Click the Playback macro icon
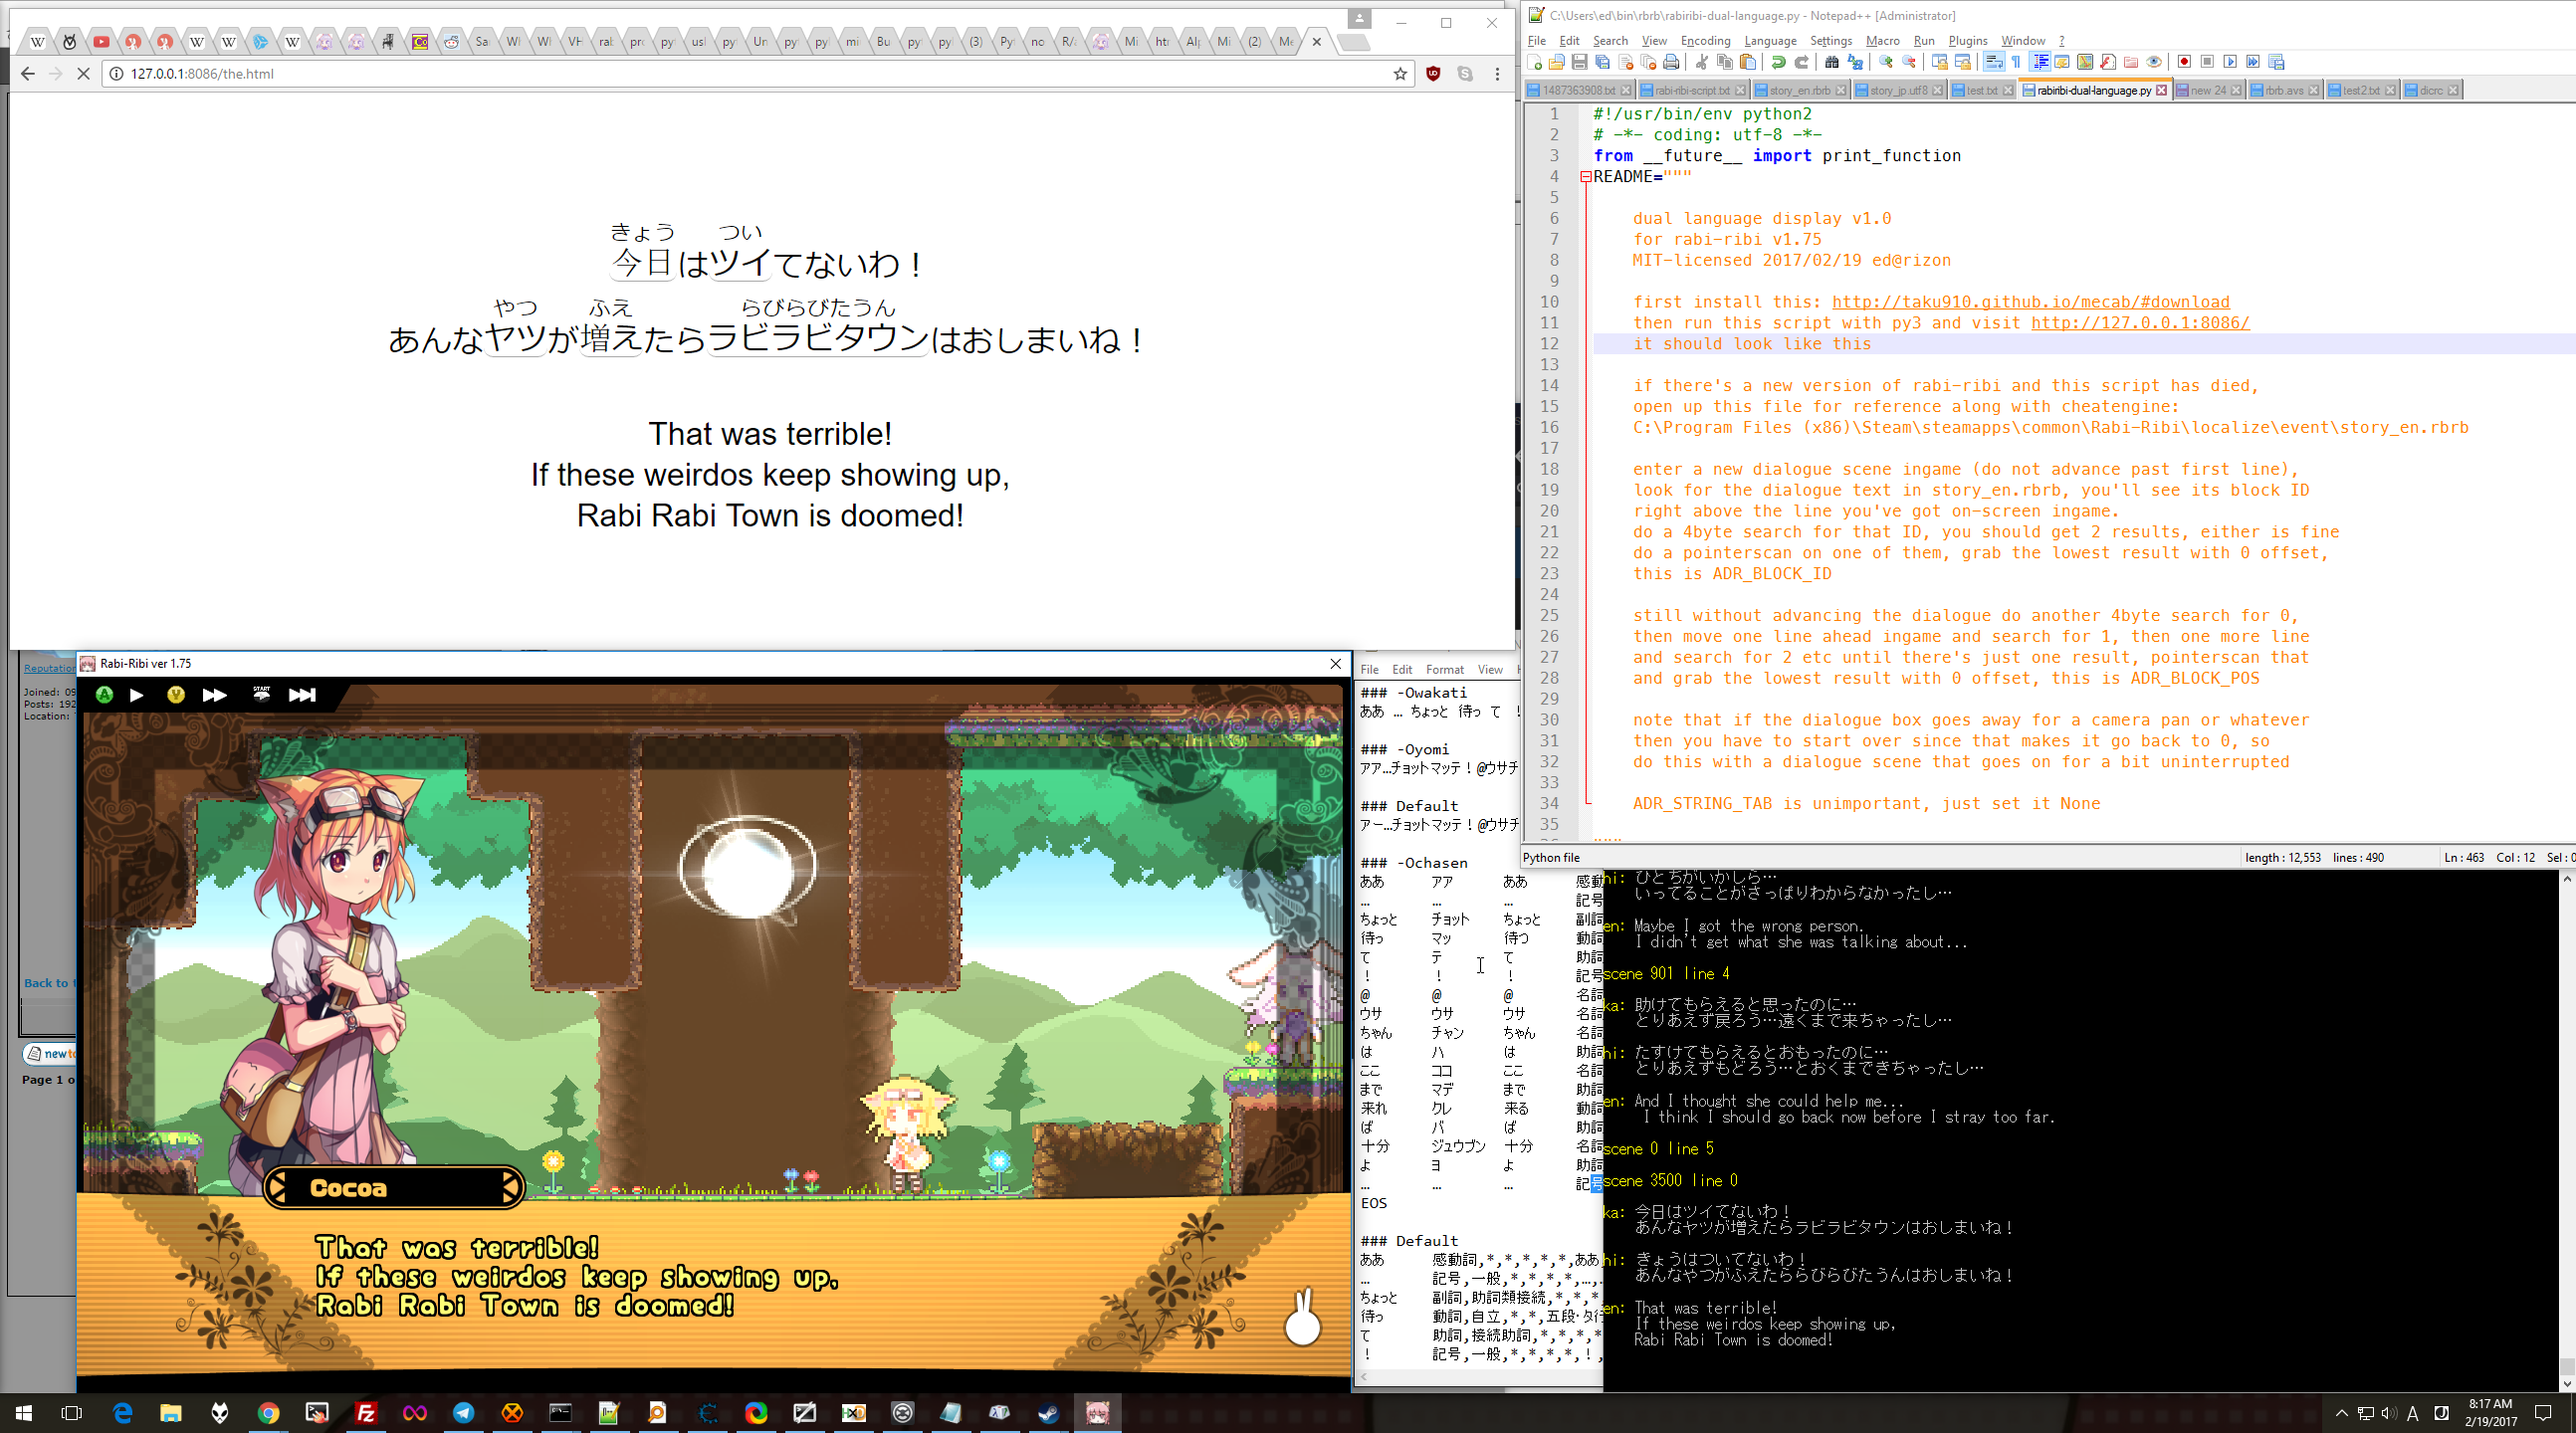This screenshot has width=2576, height=1433. [2230, 62]
